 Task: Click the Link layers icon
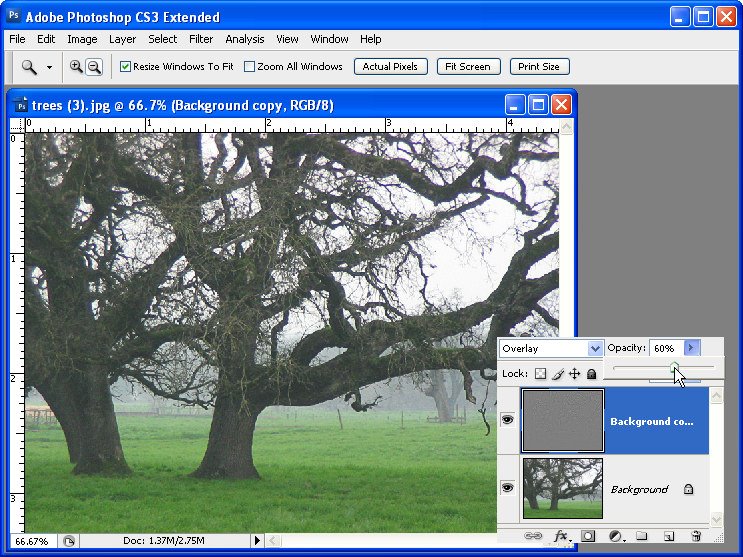pyautogui.click(x=533, y=536)
